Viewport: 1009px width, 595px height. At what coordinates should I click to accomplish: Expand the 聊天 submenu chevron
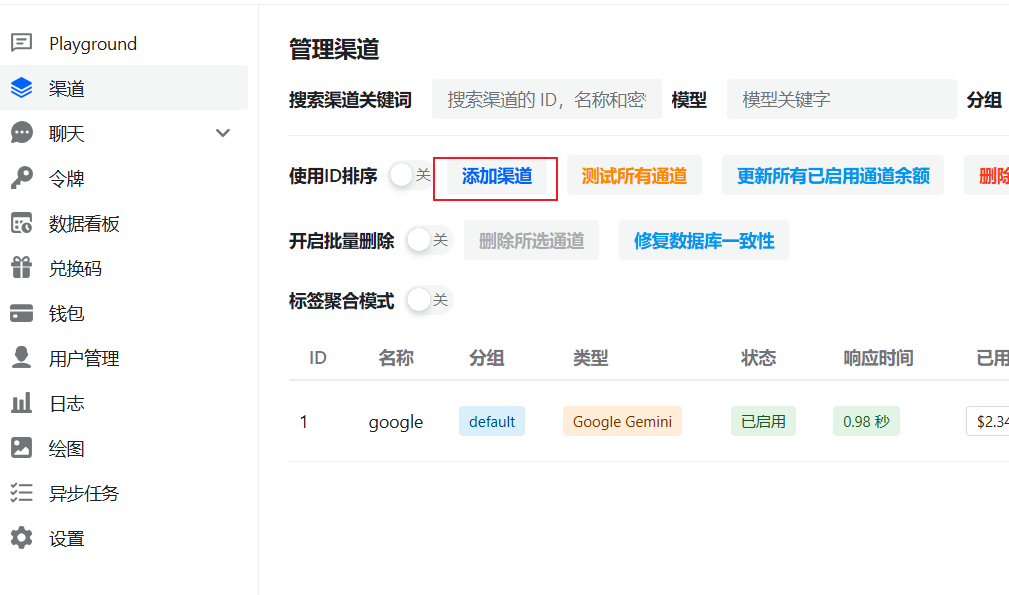(222, 133)
